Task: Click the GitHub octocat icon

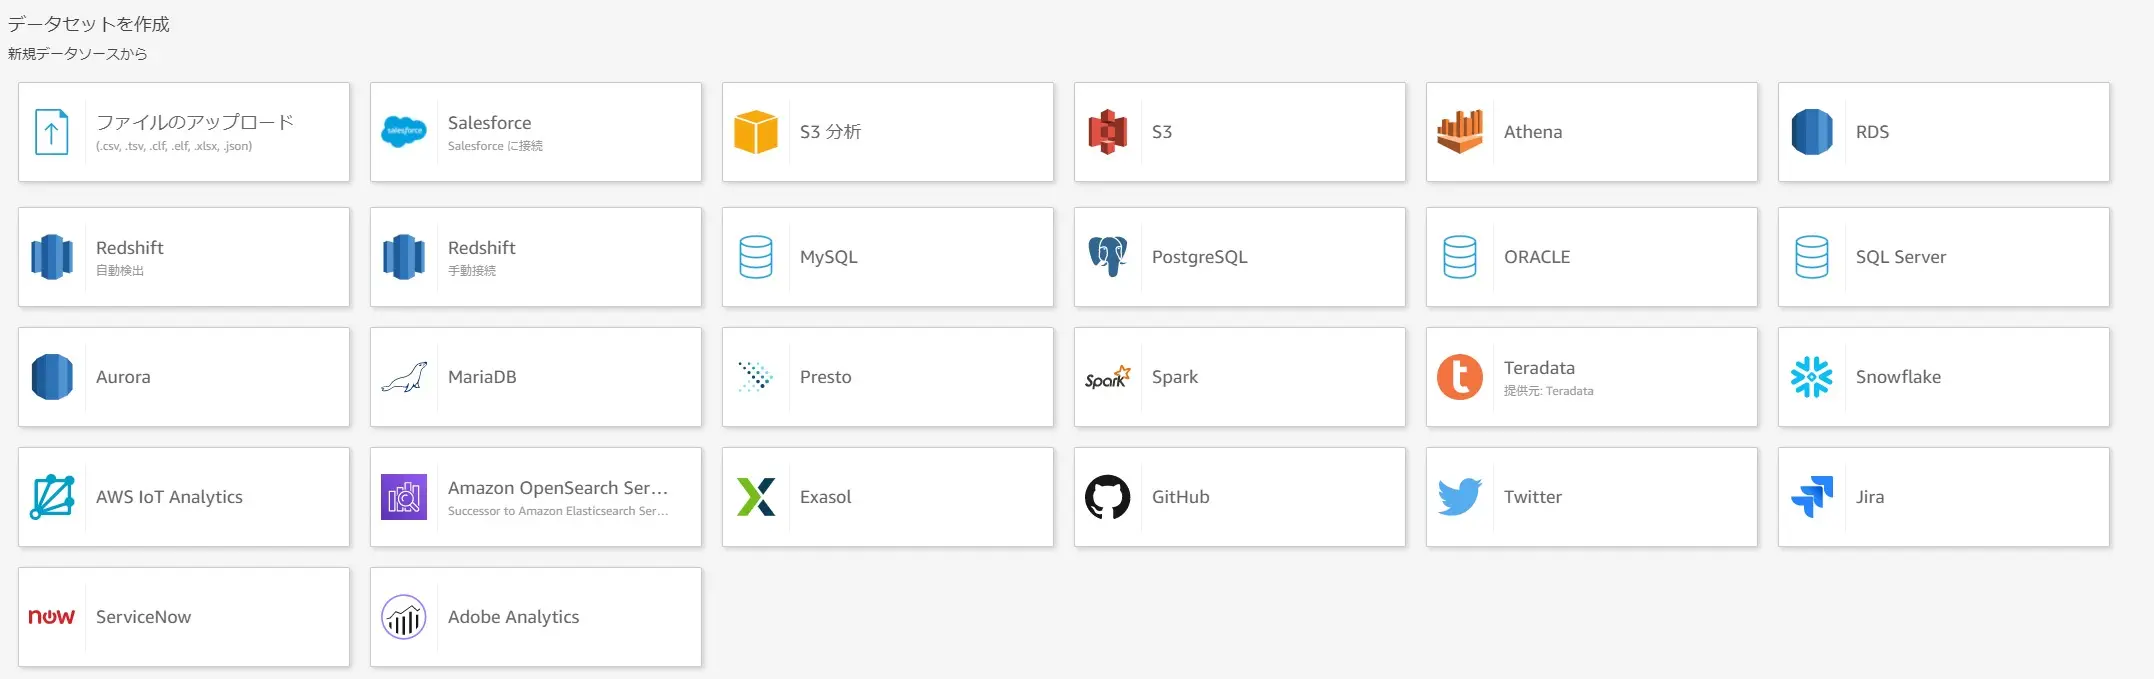Action: (1108, 497)
